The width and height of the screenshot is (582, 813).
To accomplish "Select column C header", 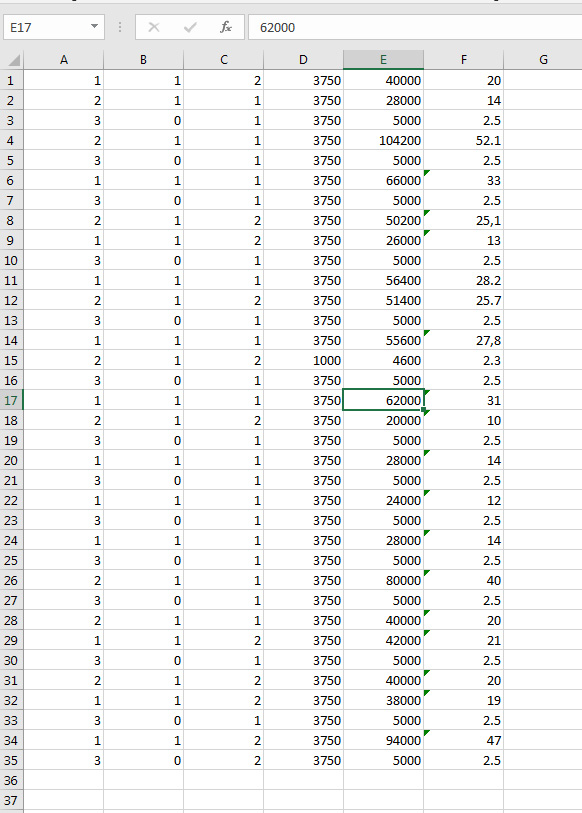I will coord(224,60).
